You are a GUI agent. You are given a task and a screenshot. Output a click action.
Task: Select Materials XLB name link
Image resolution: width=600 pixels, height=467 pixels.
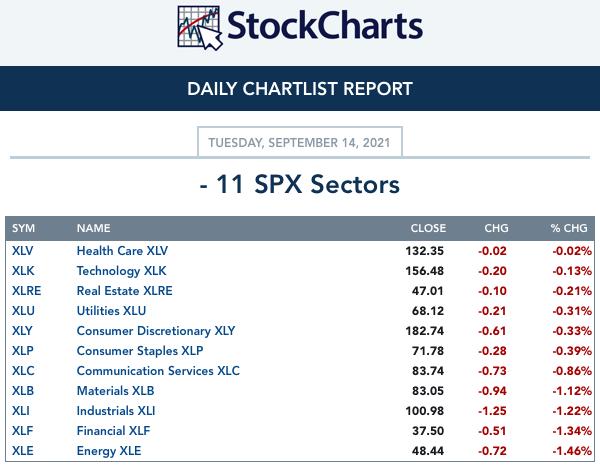[x=115, y=391]
